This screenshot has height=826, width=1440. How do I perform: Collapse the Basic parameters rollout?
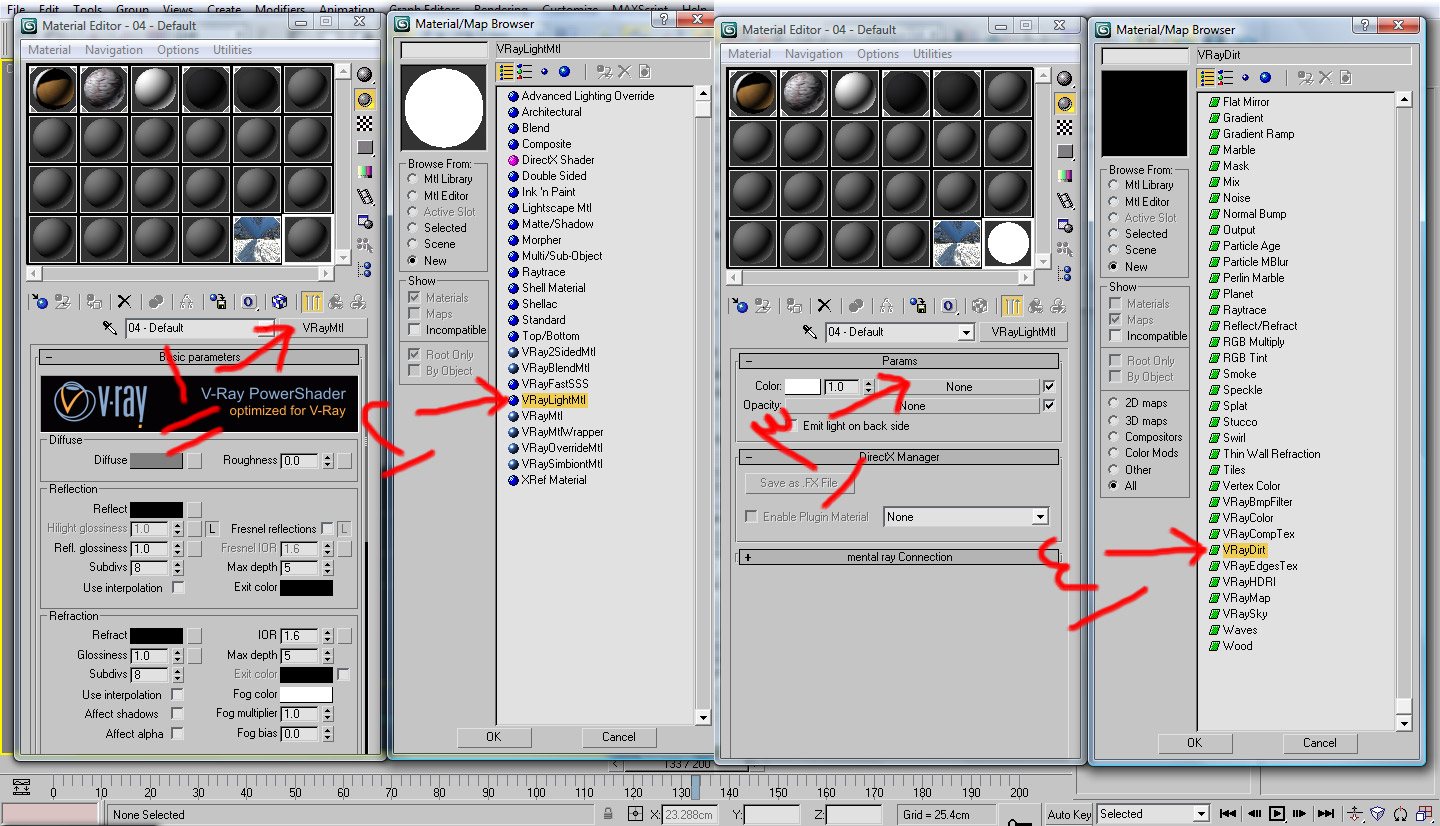click(x=198, y=357)
